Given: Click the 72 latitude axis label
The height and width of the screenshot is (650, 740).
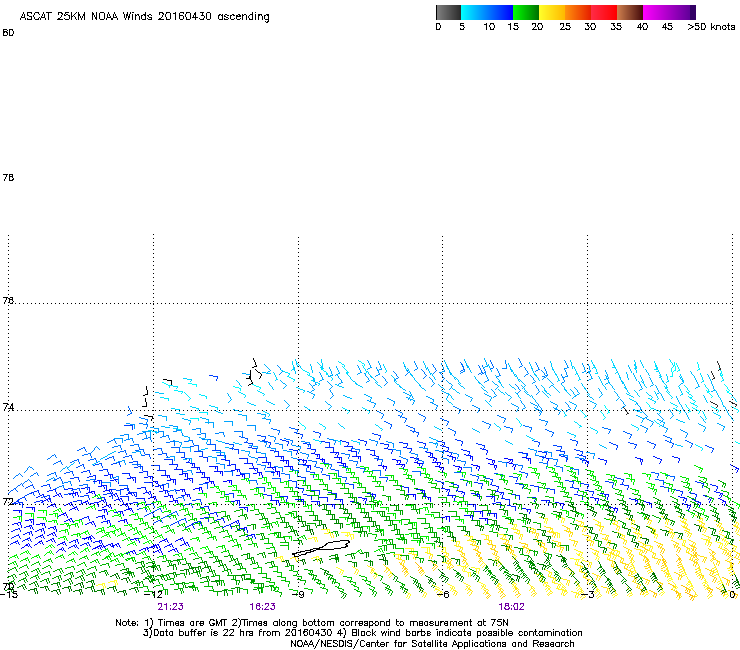Looking at the screenshot, I should coord(8,501).
